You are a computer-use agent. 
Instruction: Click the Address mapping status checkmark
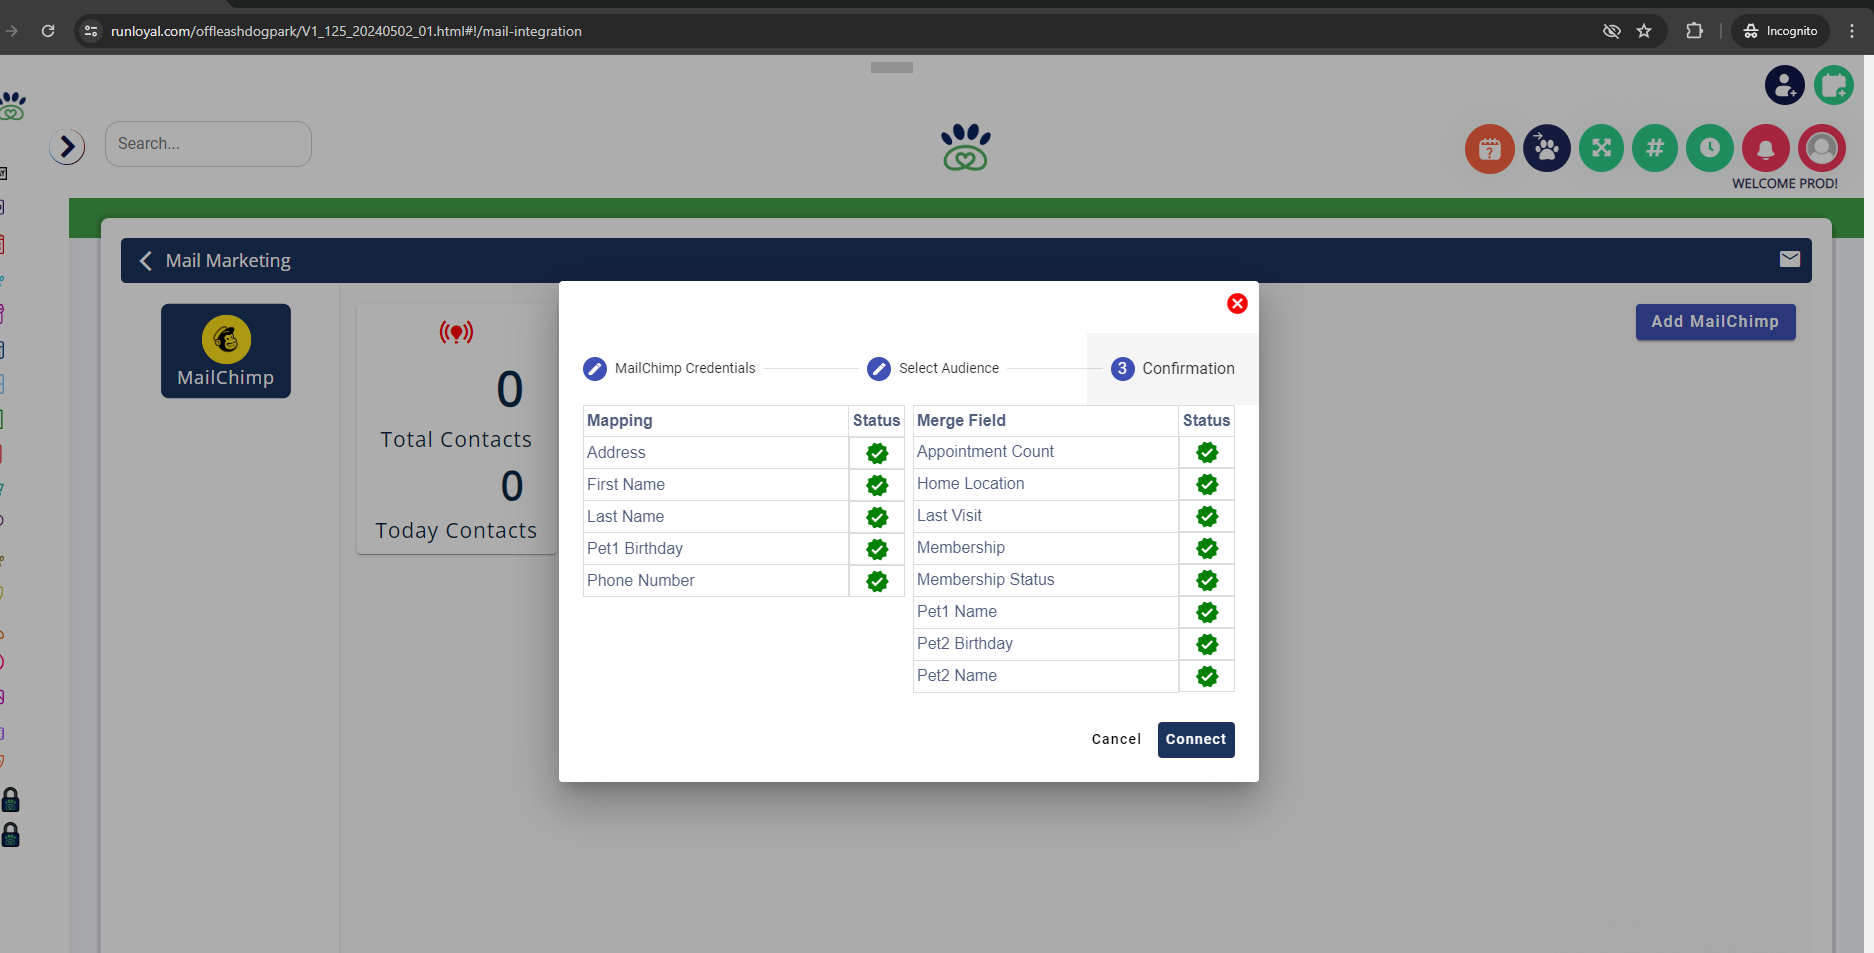(x=877, y=453)
